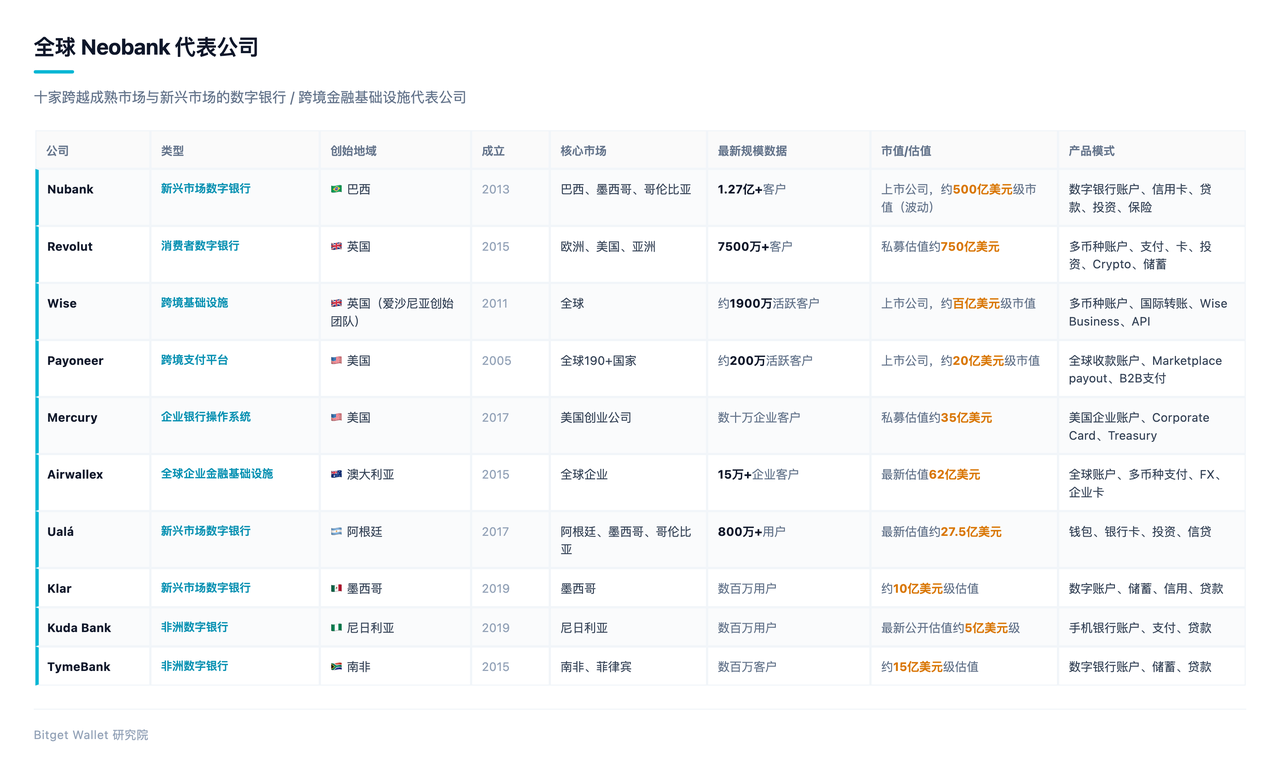Click the Mexico flag icon in Klar row
Viewport: 1280px width, 769px height.
coord(336,589)
